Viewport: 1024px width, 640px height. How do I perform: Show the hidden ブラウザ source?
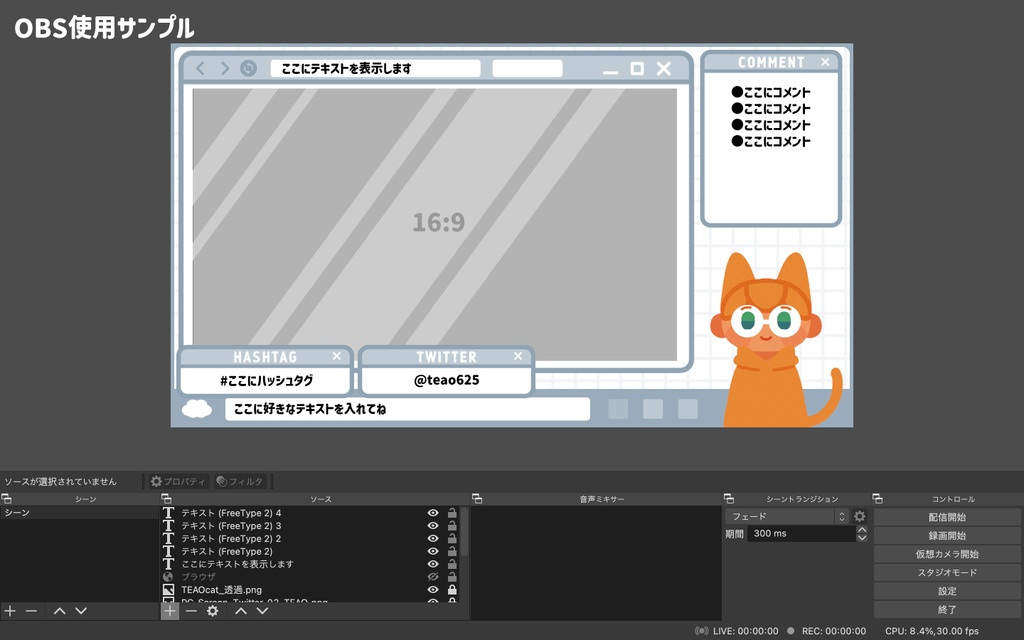(x=432, y=577)
